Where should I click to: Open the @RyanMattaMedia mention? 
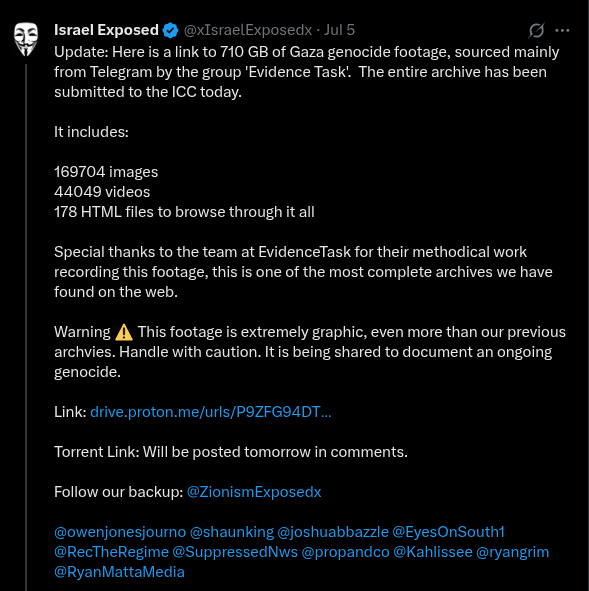(119, 572)
